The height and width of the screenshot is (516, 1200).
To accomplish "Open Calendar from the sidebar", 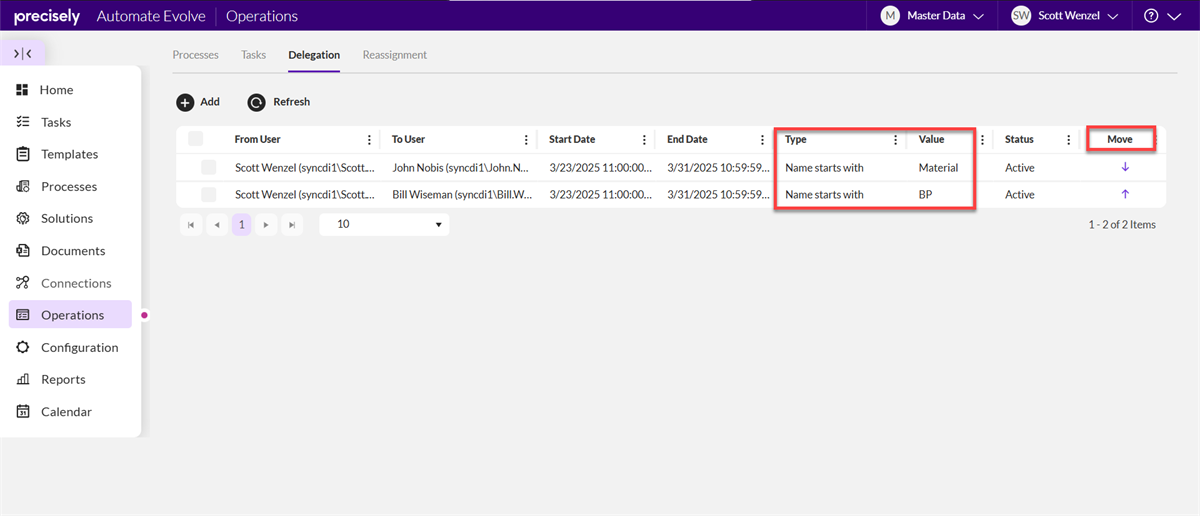I will [x=66, y=412].
